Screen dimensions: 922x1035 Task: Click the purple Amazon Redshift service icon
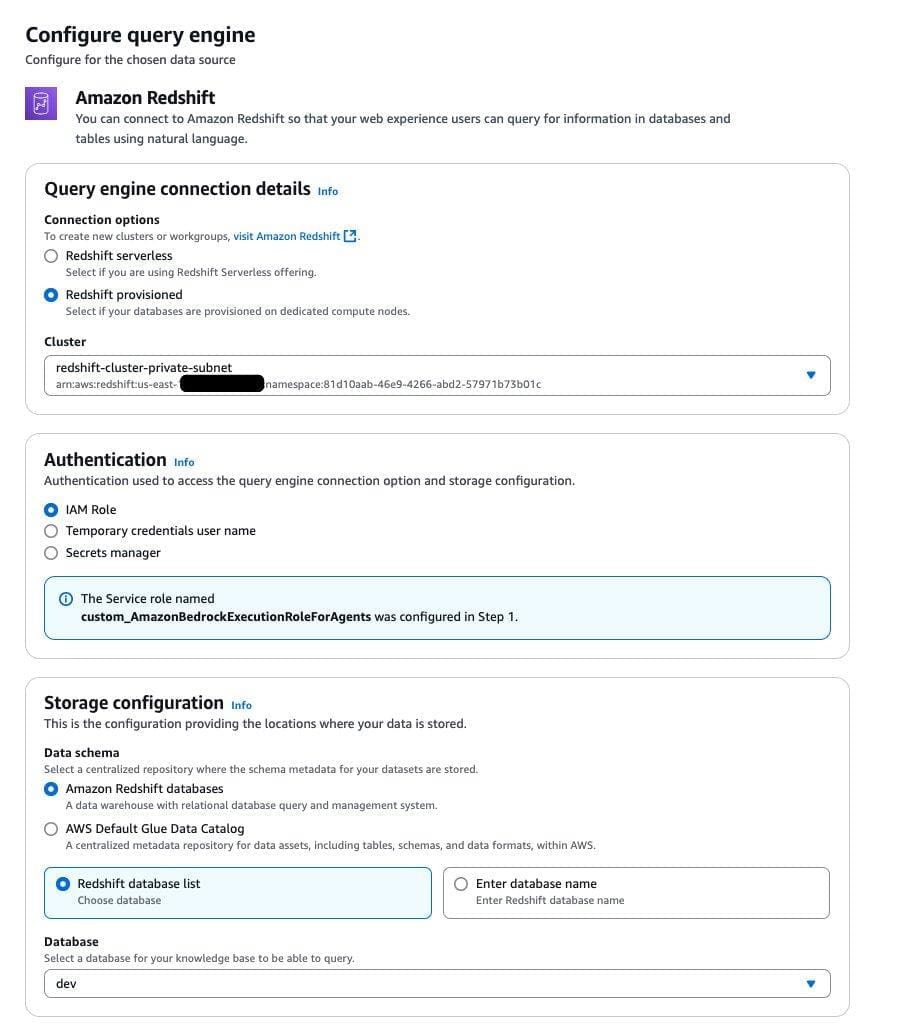[40, 104]
